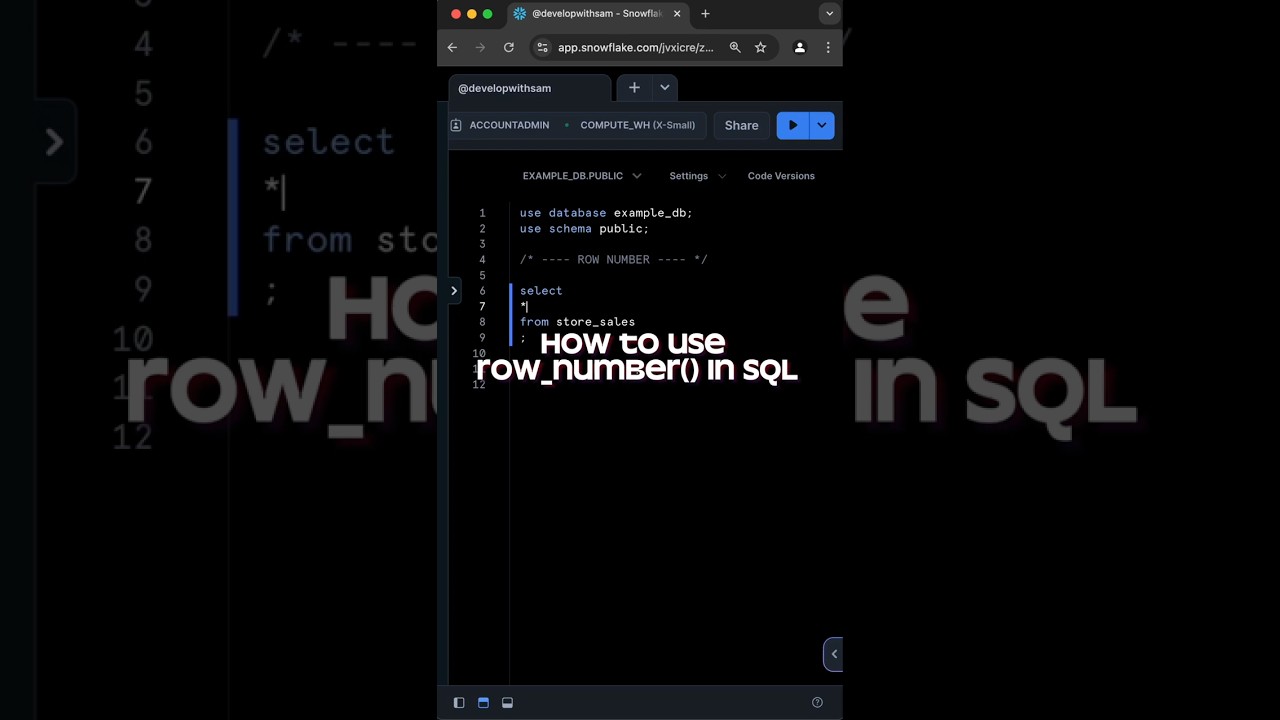Toggle the editor panel layout icon

(483, 703)
